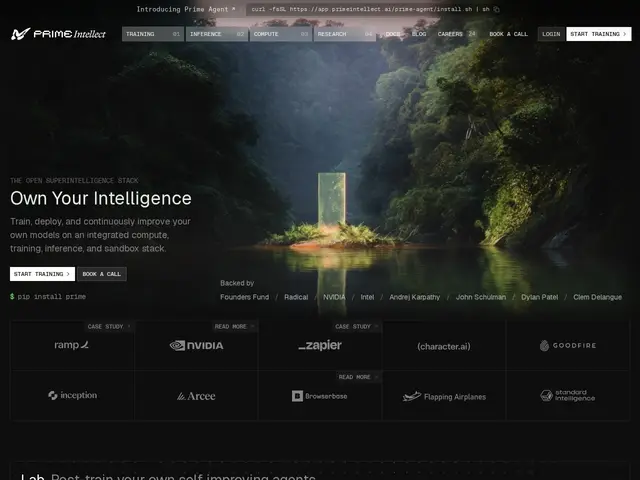Click Book a Call below the hero text
640x480 pixels.
click(x=102, y=274)
